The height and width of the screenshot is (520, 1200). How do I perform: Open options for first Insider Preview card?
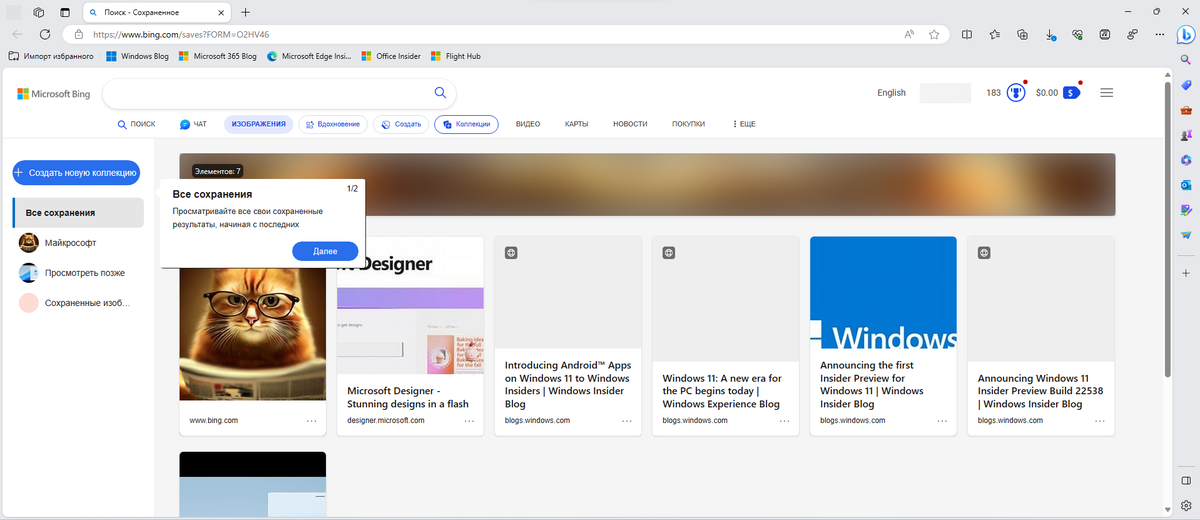[x=942, y=421]
